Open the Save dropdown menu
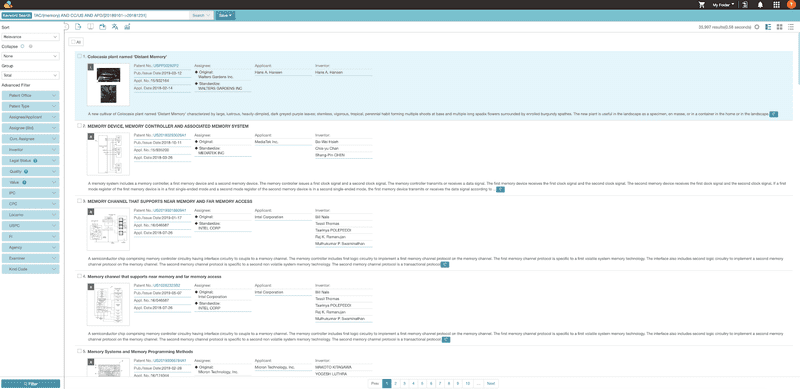Viewport: 800px width, 389px height. click(x=225, y=15)
